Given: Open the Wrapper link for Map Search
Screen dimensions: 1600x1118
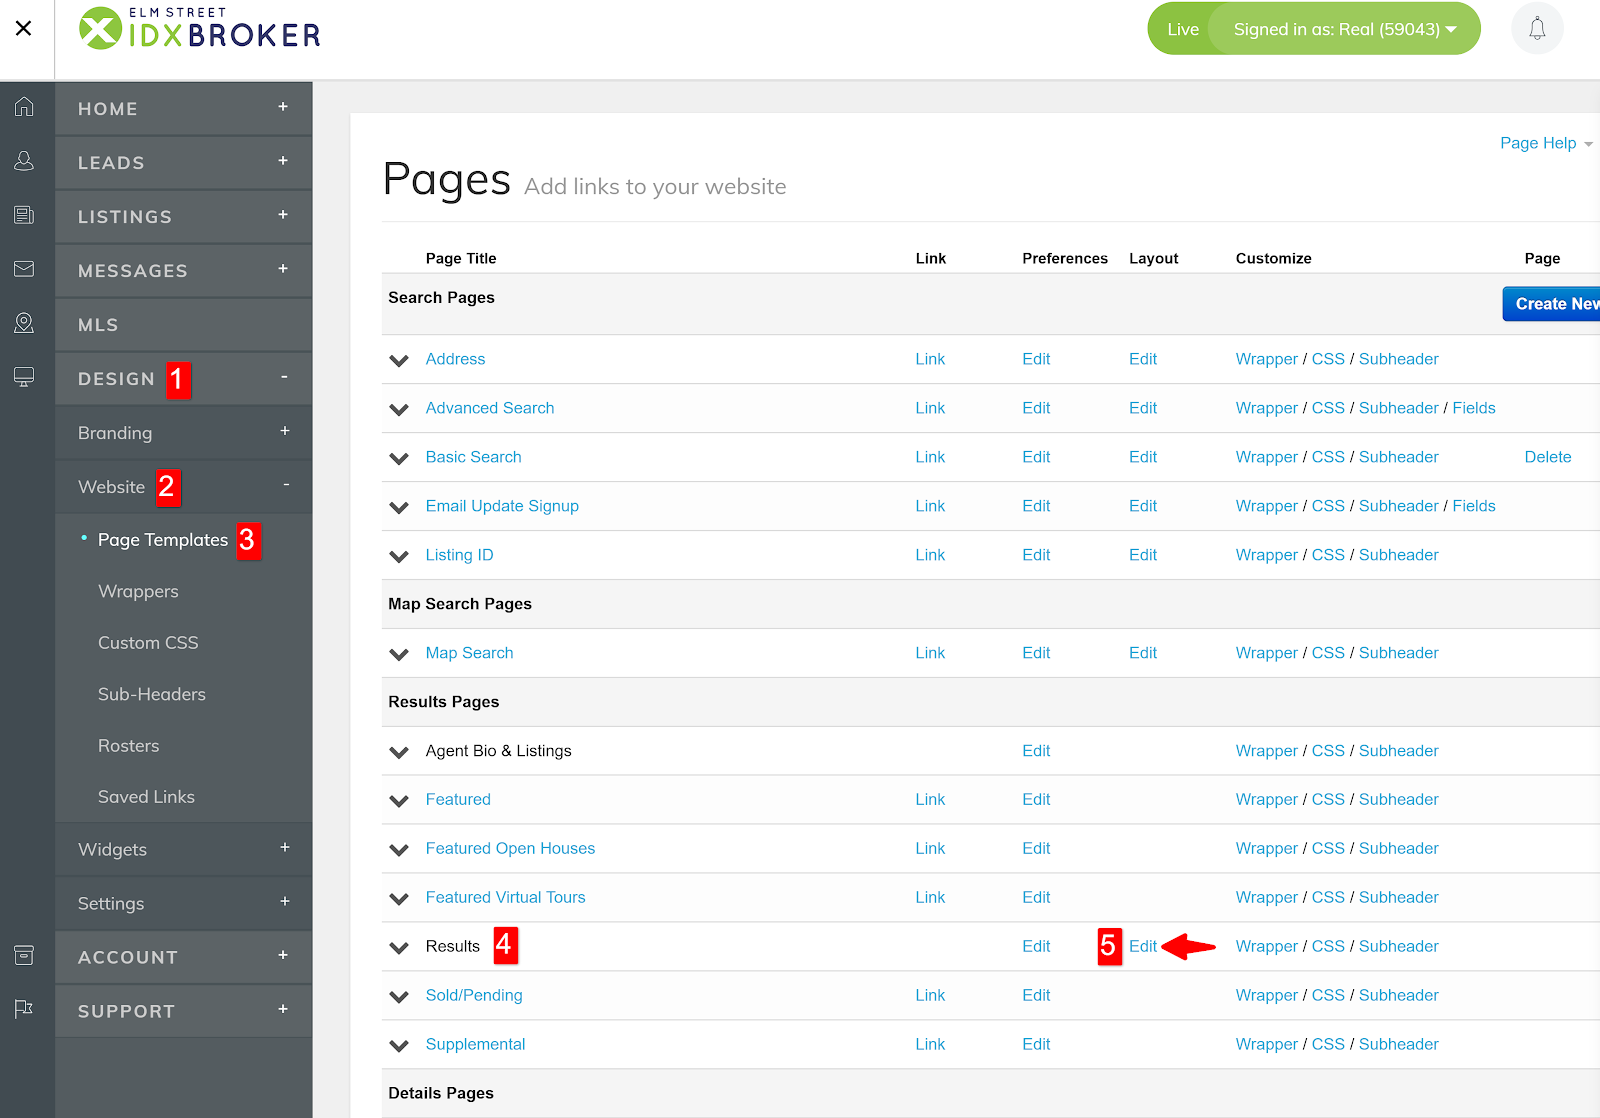Looking at the screenshot, I should (1266, 653).
